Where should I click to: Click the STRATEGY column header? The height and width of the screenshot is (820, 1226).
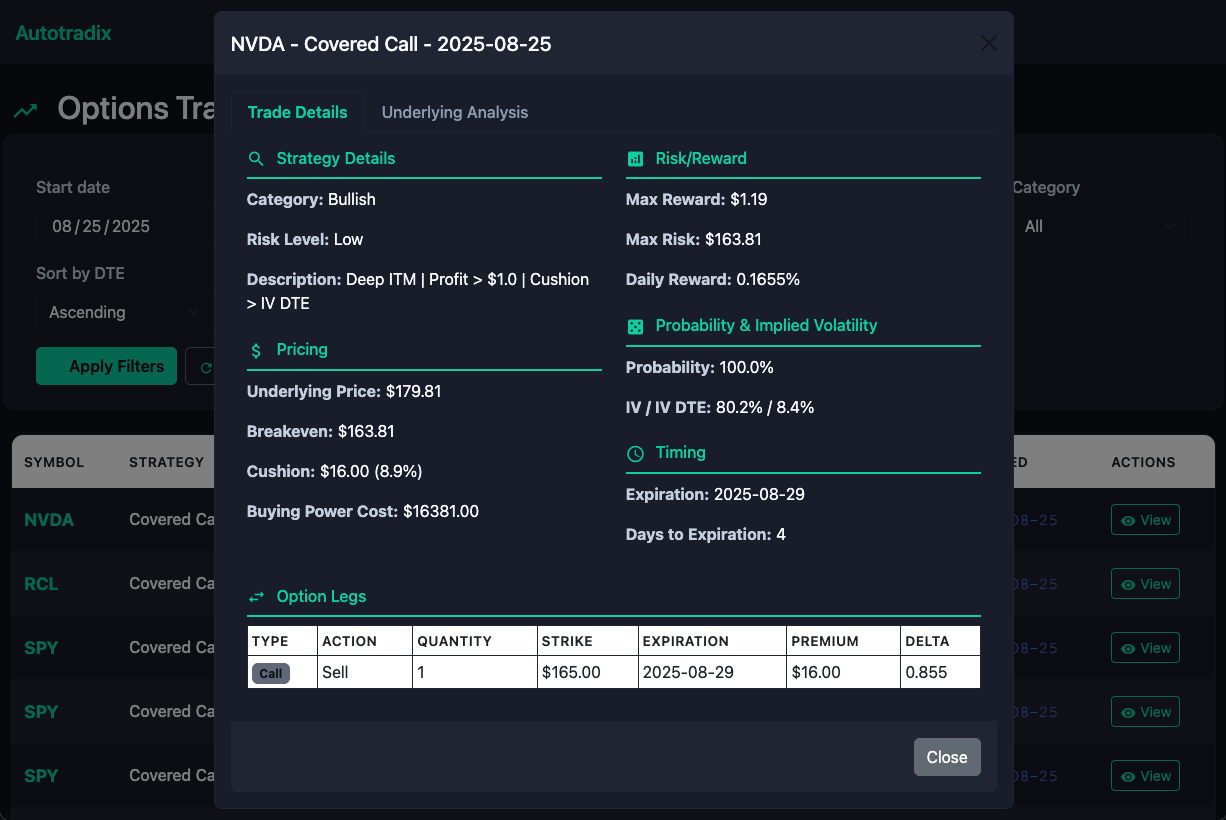[166, 462]
